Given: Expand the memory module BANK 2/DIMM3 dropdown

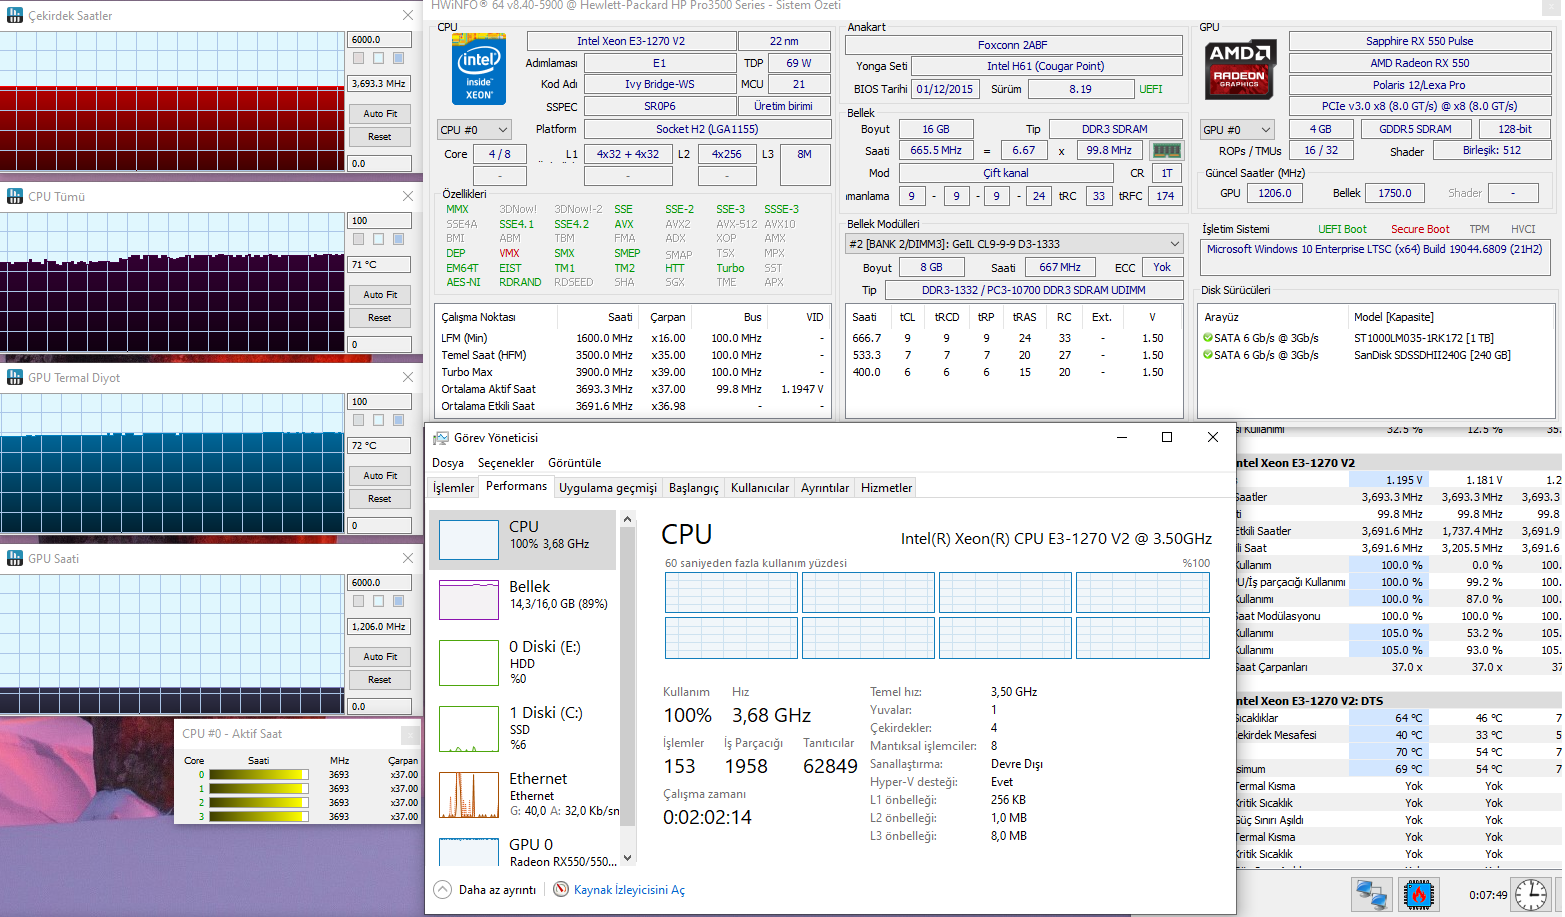Looking at the screenshot, I should coord(1014,244).
